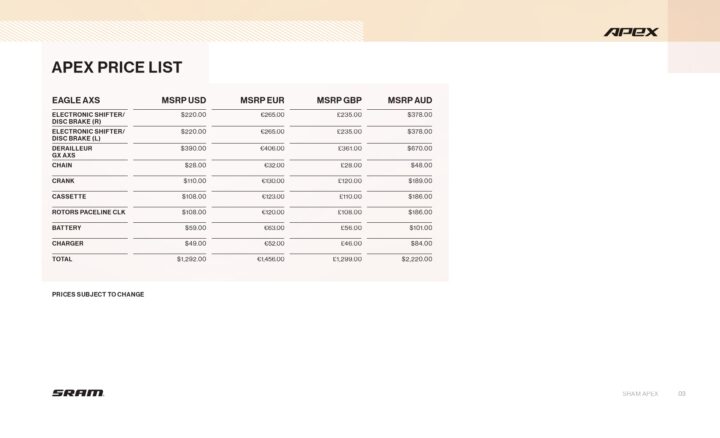Click the SRAM logo in the footer

coord(78,393)
